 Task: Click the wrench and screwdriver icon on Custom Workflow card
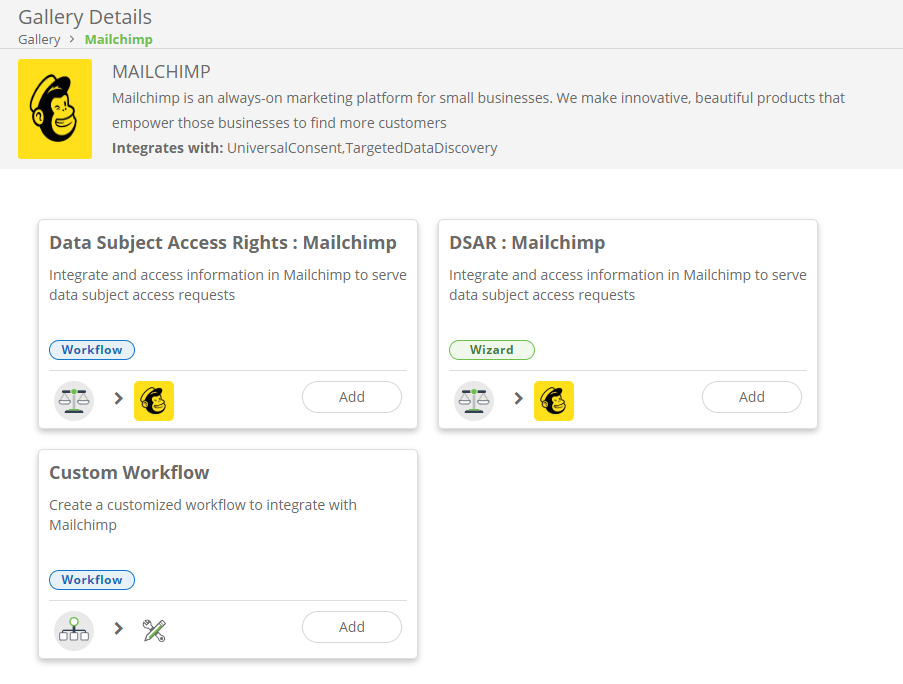pyautogui.click(x=153, y=629)
